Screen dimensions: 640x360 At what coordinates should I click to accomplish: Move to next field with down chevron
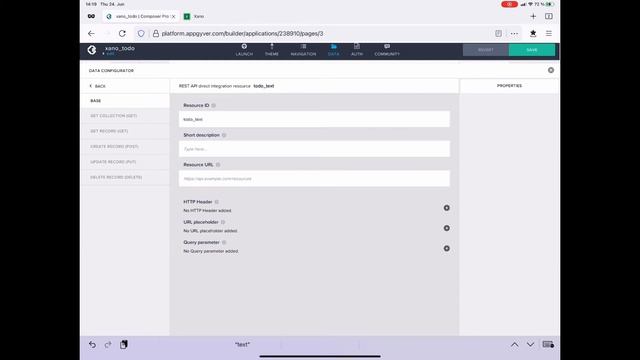click(x=530, y=344)
